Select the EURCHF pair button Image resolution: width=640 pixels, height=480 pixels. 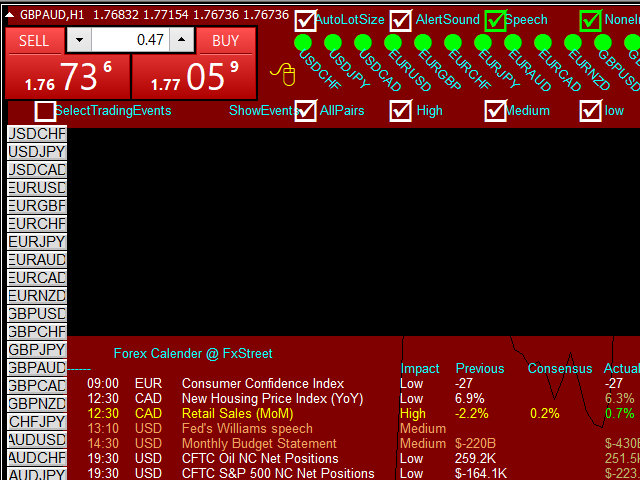[37, 224]
